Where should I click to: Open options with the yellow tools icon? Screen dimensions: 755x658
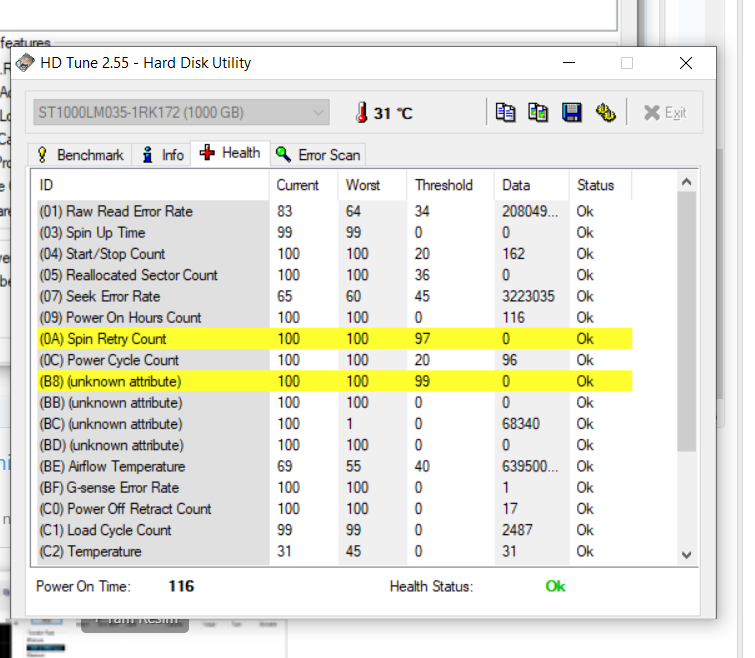(605, 113)
